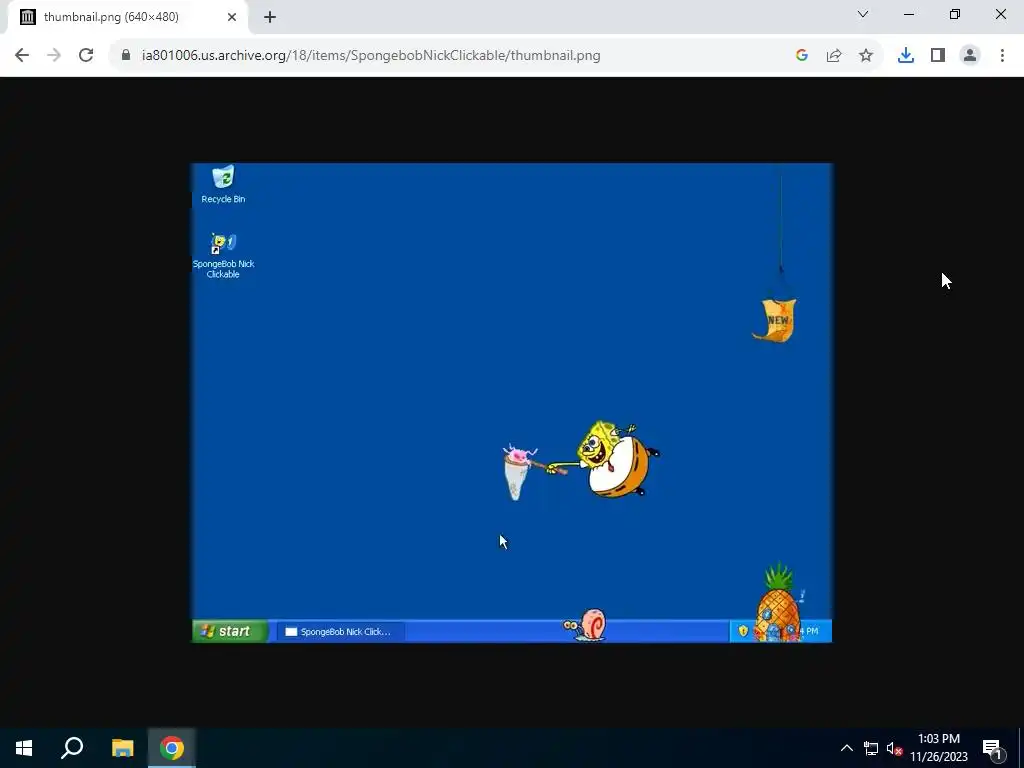
Task: Open the notification center
Action: [x=992, y=748]
